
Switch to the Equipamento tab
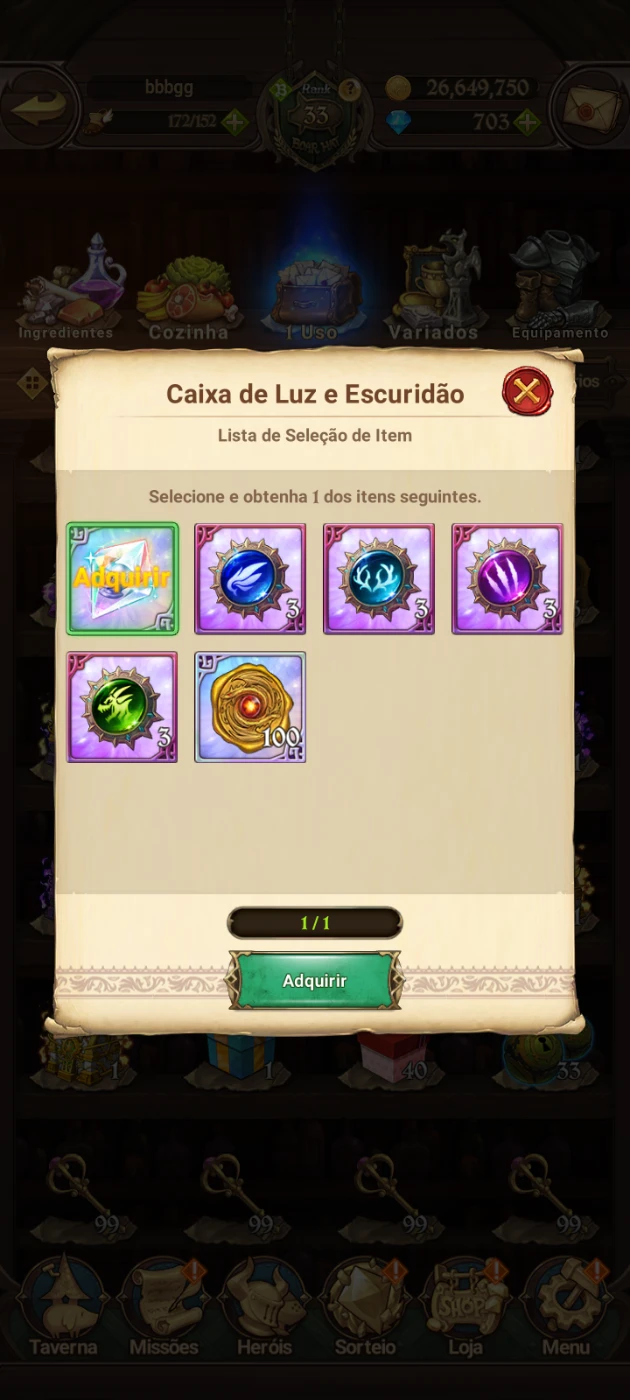pos(559,288)
